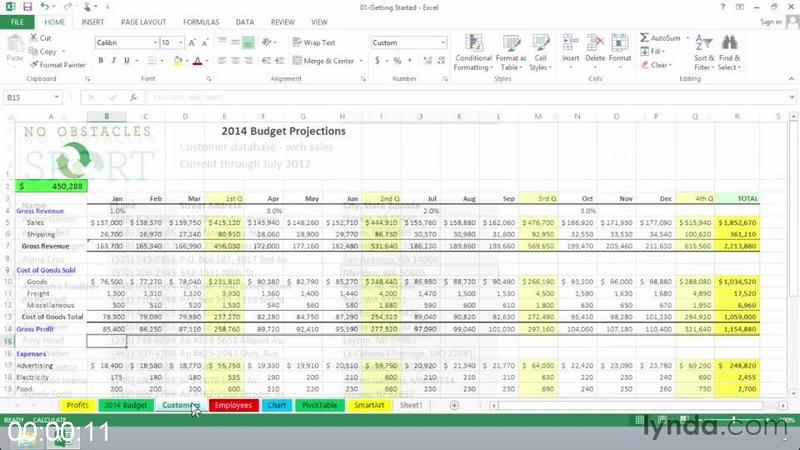Viewport: 800px width, 450px height.
Task: Open Format as Table gallery
Action: coord(511,53)
